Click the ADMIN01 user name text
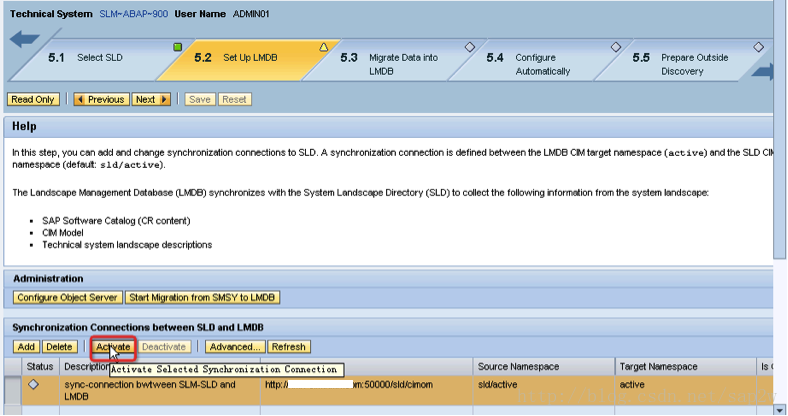 (x=251, y=14)
